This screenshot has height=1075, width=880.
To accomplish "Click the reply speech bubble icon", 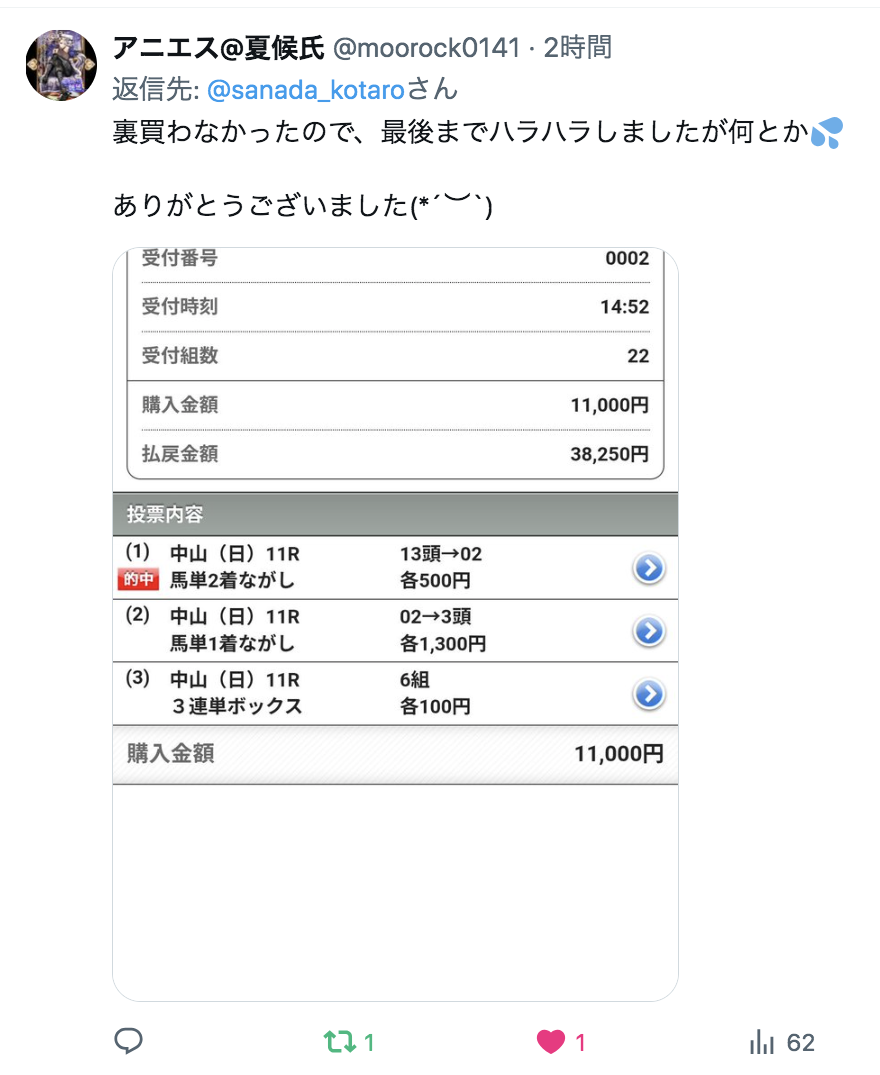I will 128,1042.
